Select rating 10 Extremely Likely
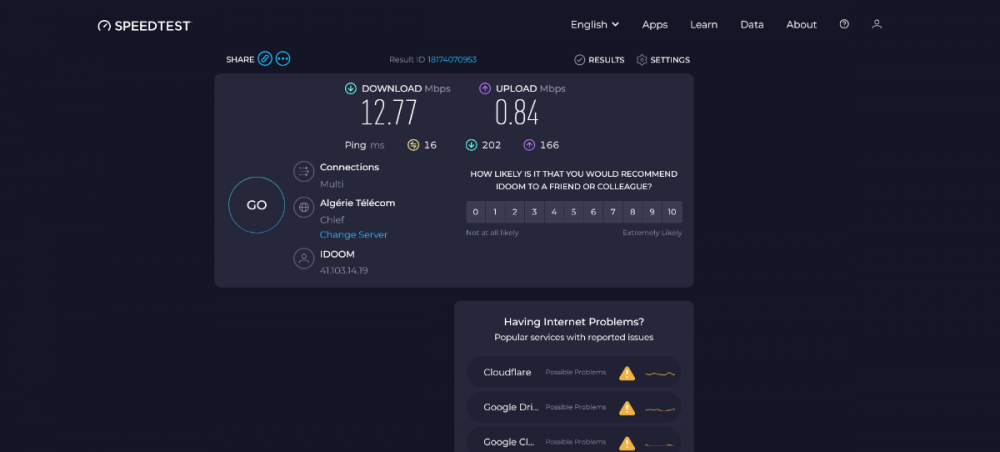The width and height of the screenshot is (1000, 452). (672, 212)
